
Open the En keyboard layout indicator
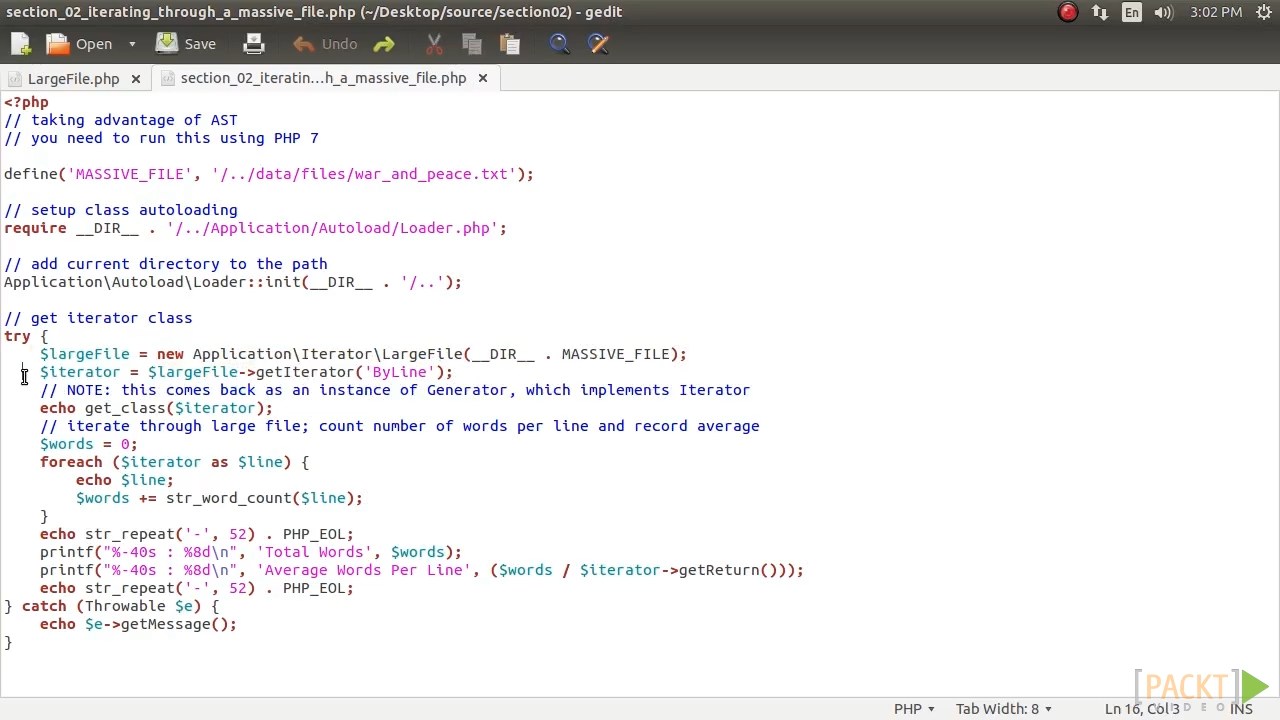pyautogui.click(x=1132, y=12)
